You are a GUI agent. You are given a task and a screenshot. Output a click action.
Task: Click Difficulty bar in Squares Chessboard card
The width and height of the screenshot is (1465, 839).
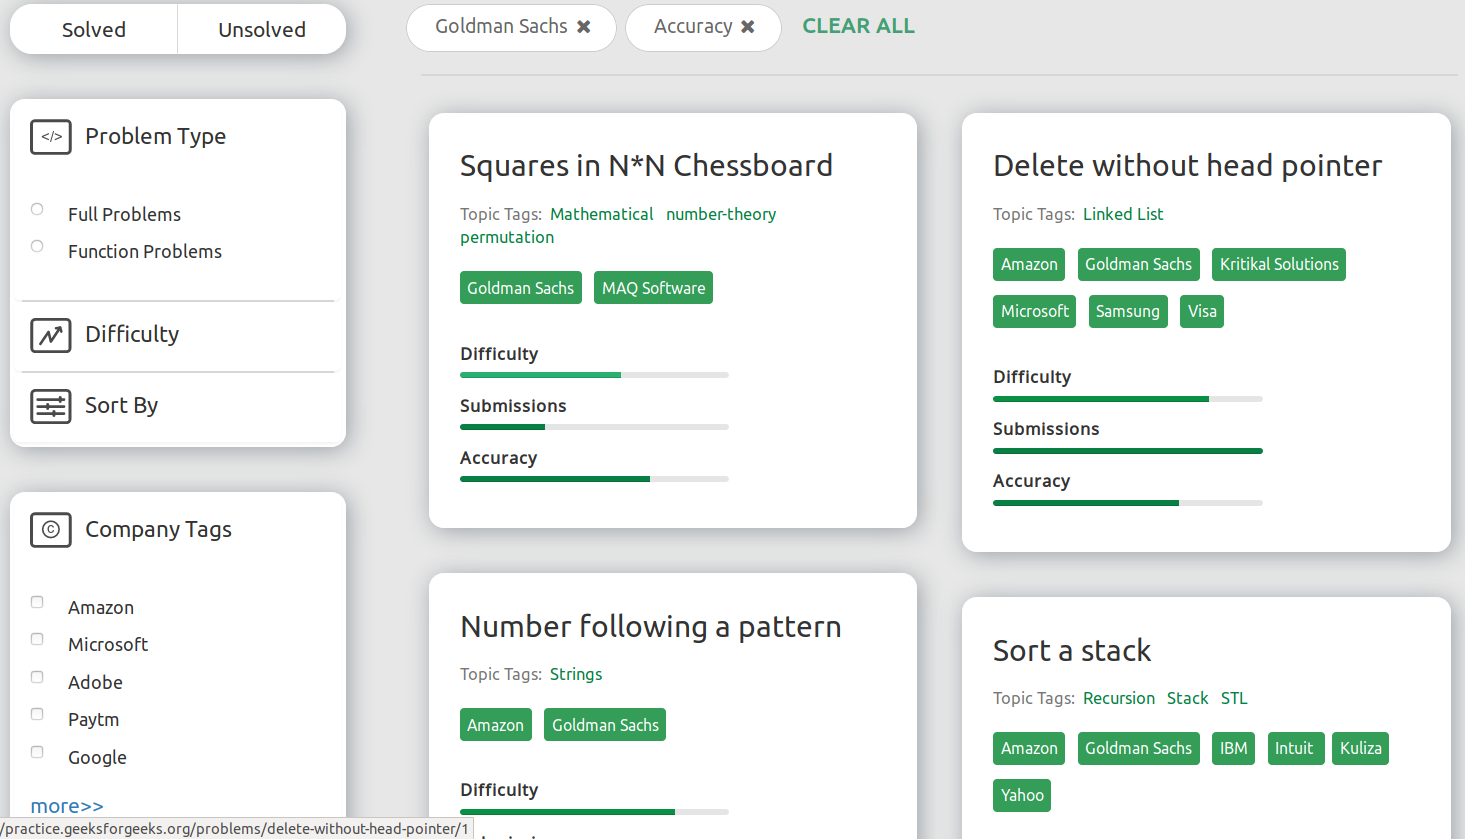point(594,375)
